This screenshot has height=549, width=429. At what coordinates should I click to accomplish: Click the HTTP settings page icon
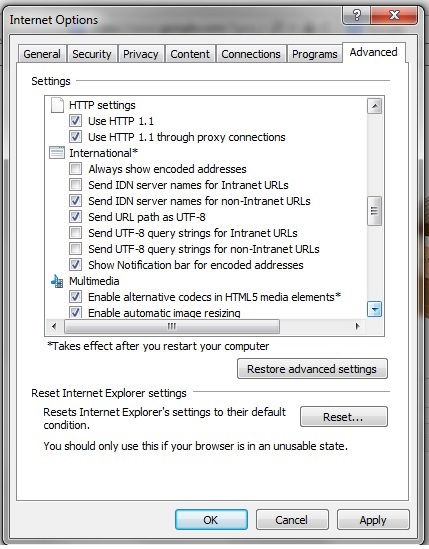point(57,105)
